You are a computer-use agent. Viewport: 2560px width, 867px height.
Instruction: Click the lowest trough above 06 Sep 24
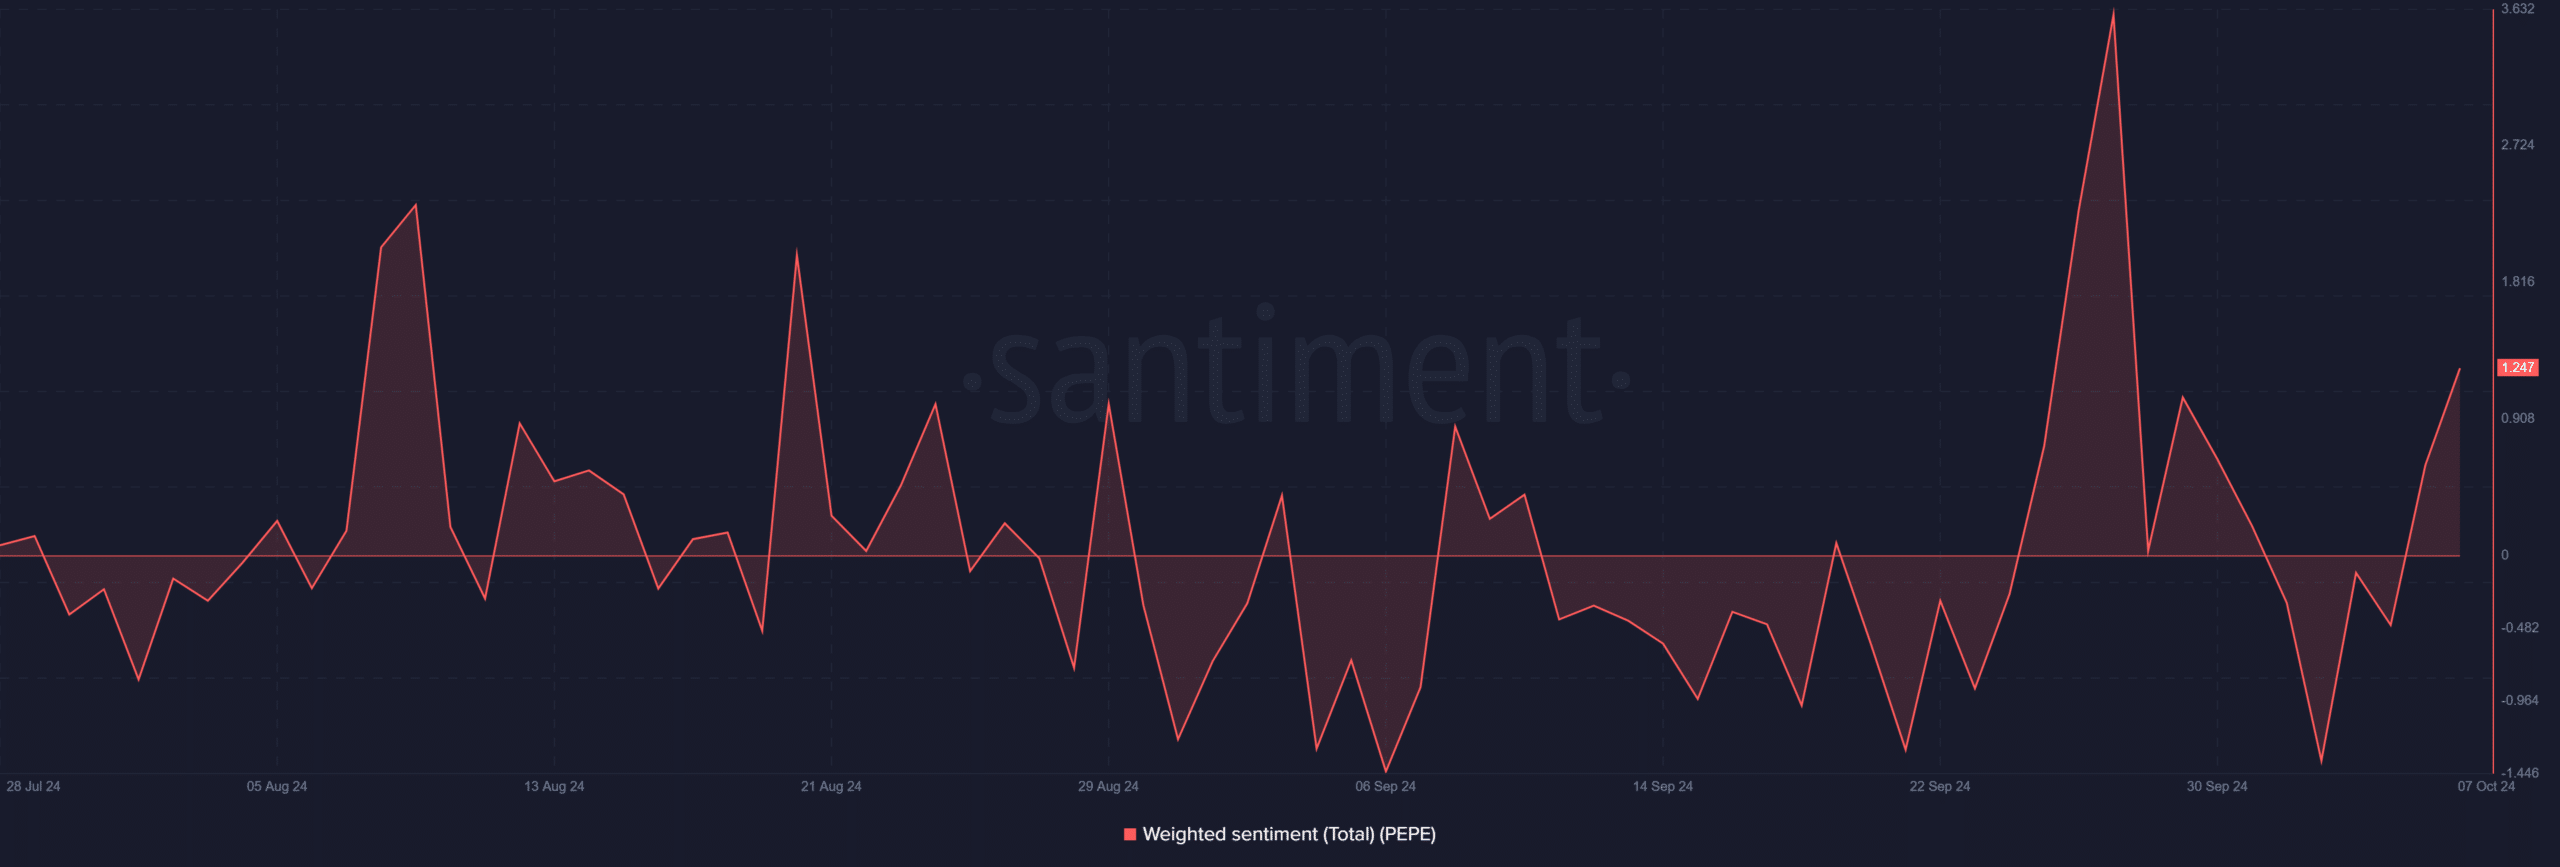1385,771
